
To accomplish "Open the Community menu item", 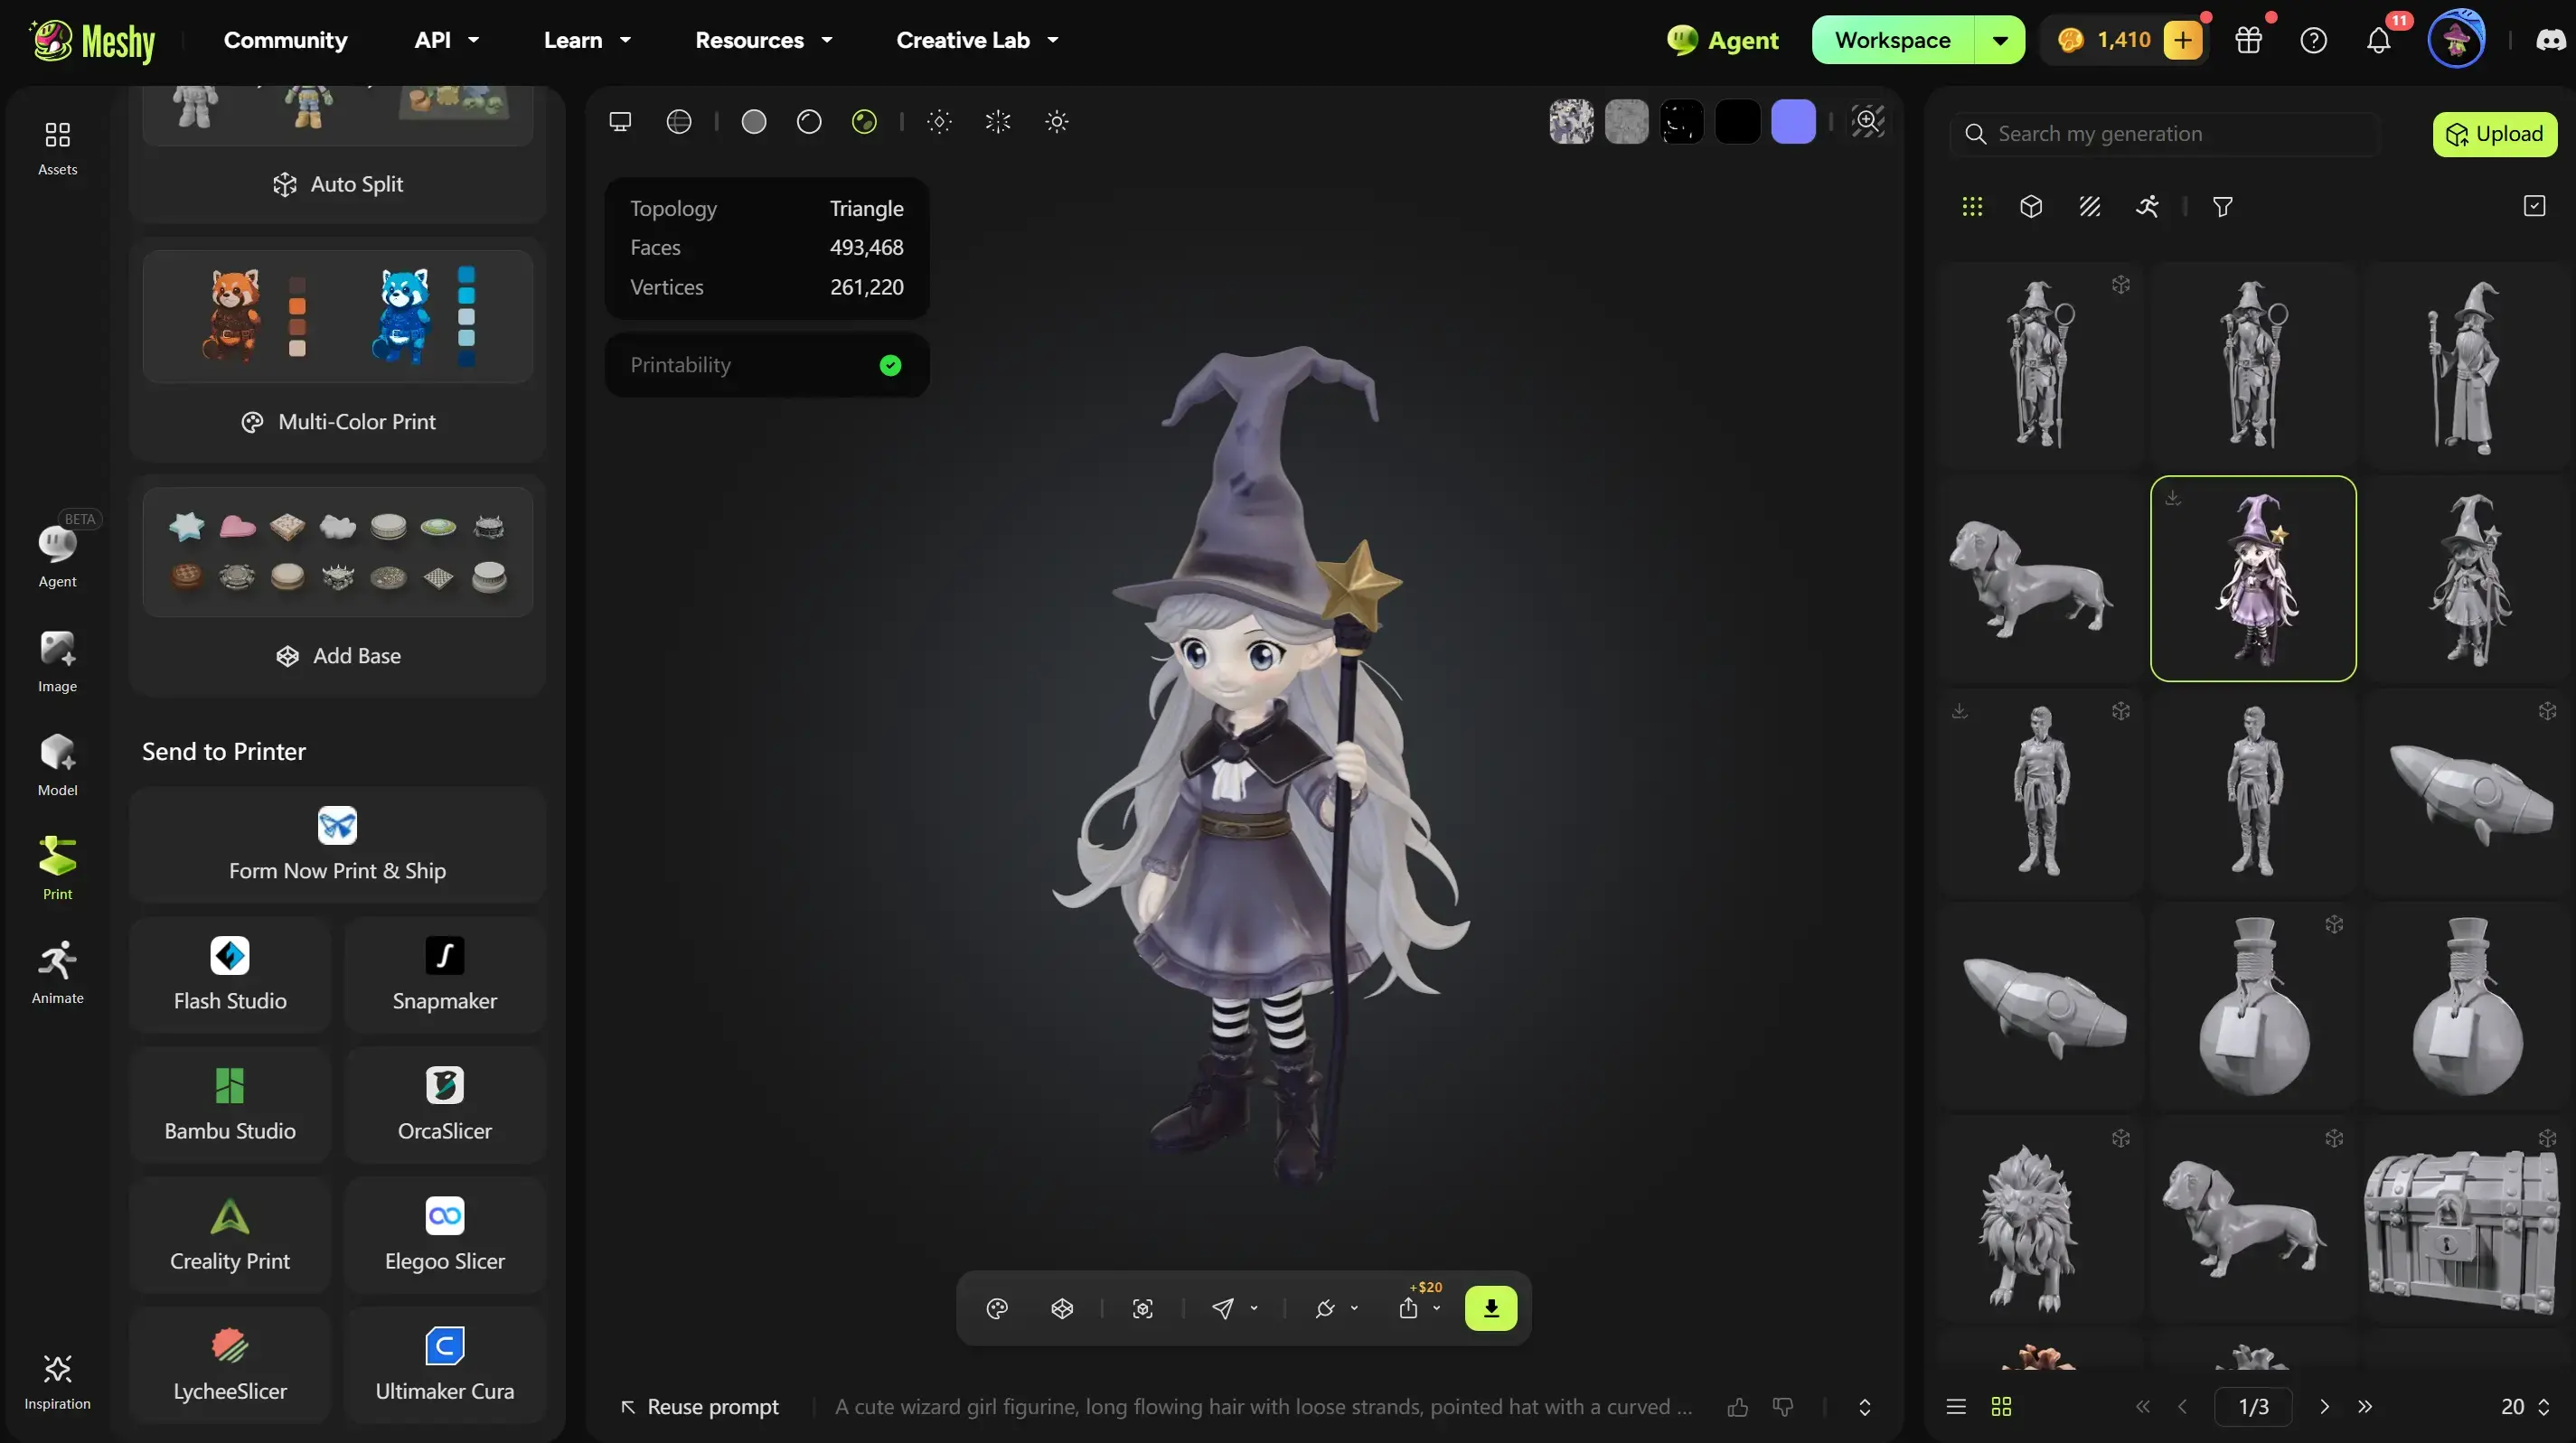I will point(285,40).
